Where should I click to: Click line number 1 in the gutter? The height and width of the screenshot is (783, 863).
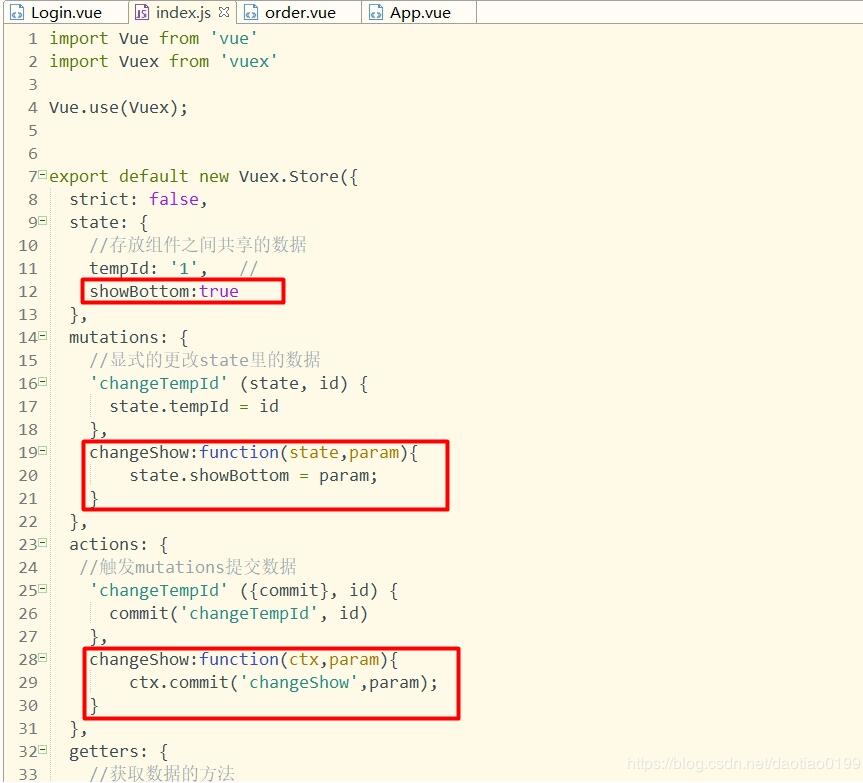point(33,39)
